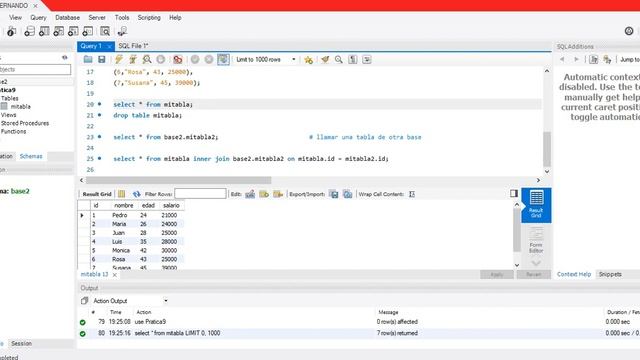
Task: Click the refresh results icon
Action: tap(136, 194)
